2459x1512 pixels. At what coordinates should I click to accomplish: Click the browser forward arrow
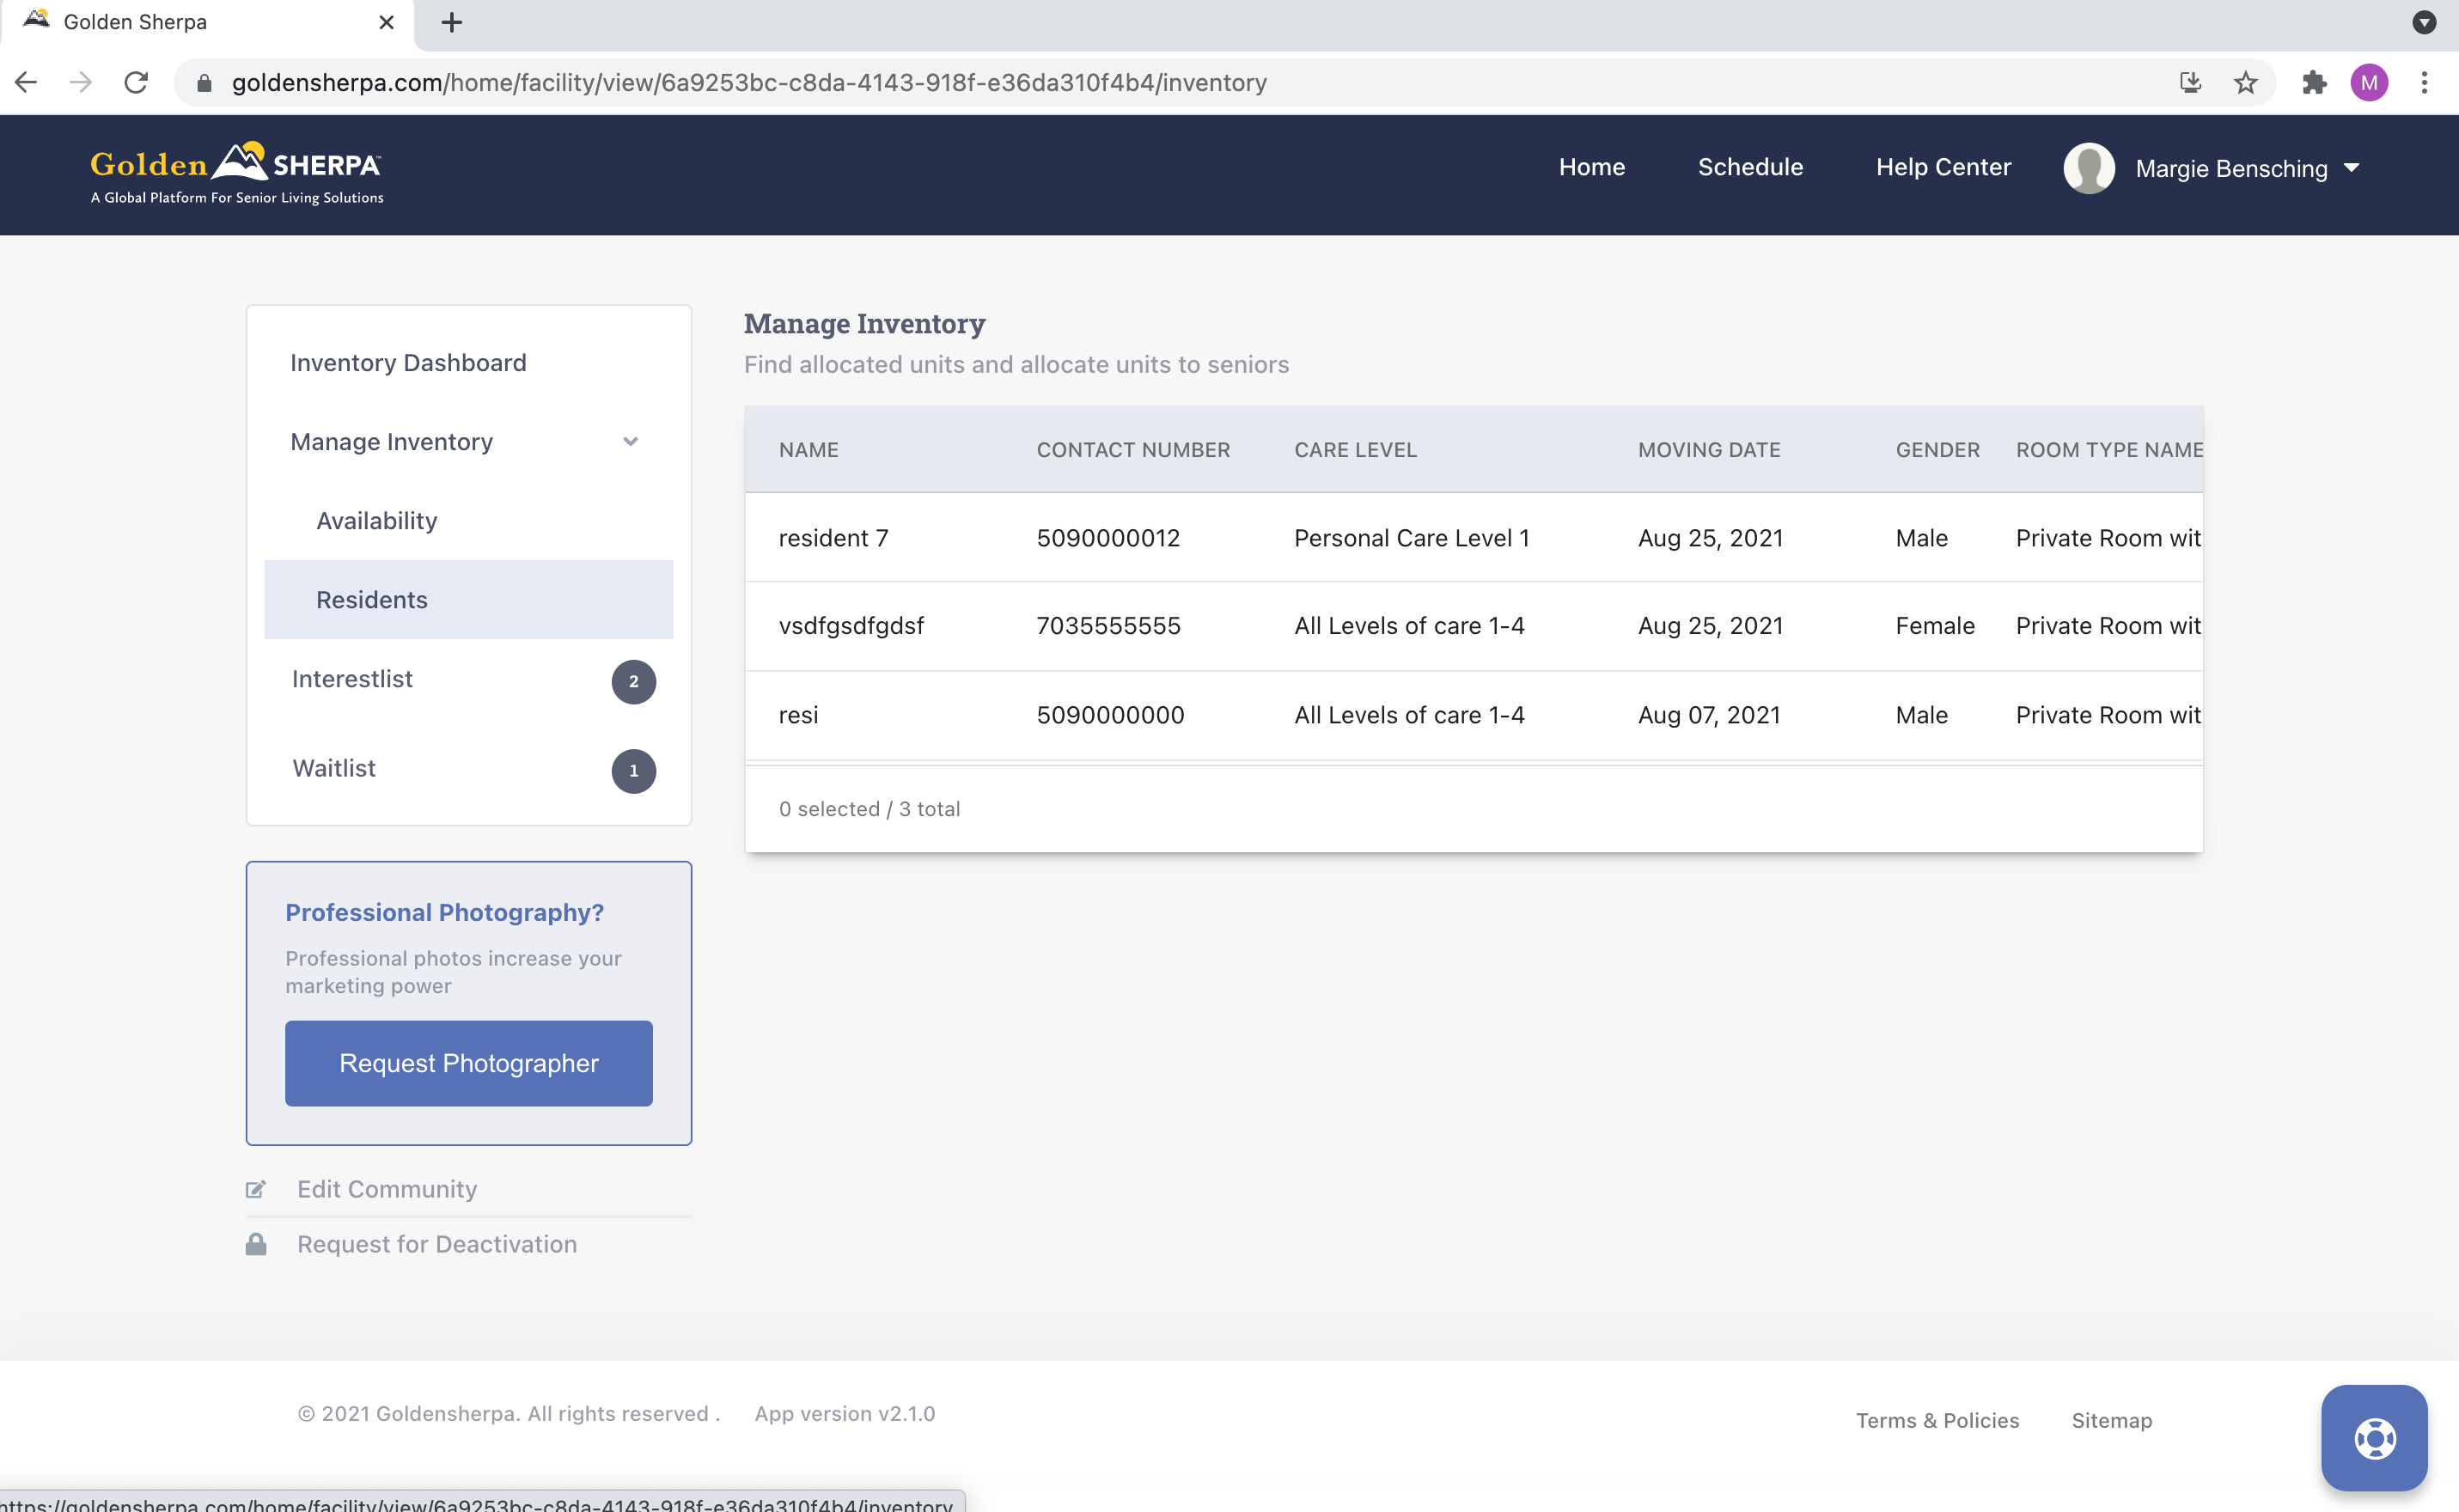pyautogui.click(x=81, y=82)
